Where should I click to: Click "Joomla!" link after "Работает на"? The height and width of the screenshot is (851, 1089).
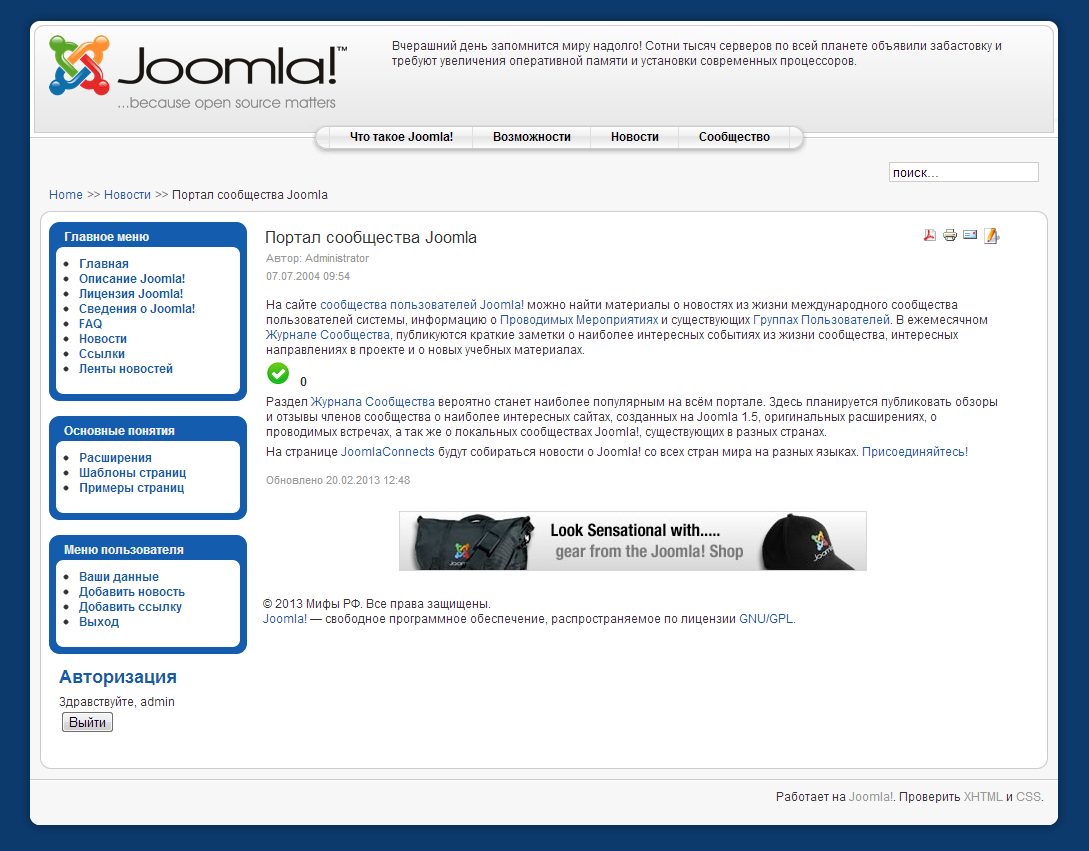pyautogui.click(x=871, y=797)
